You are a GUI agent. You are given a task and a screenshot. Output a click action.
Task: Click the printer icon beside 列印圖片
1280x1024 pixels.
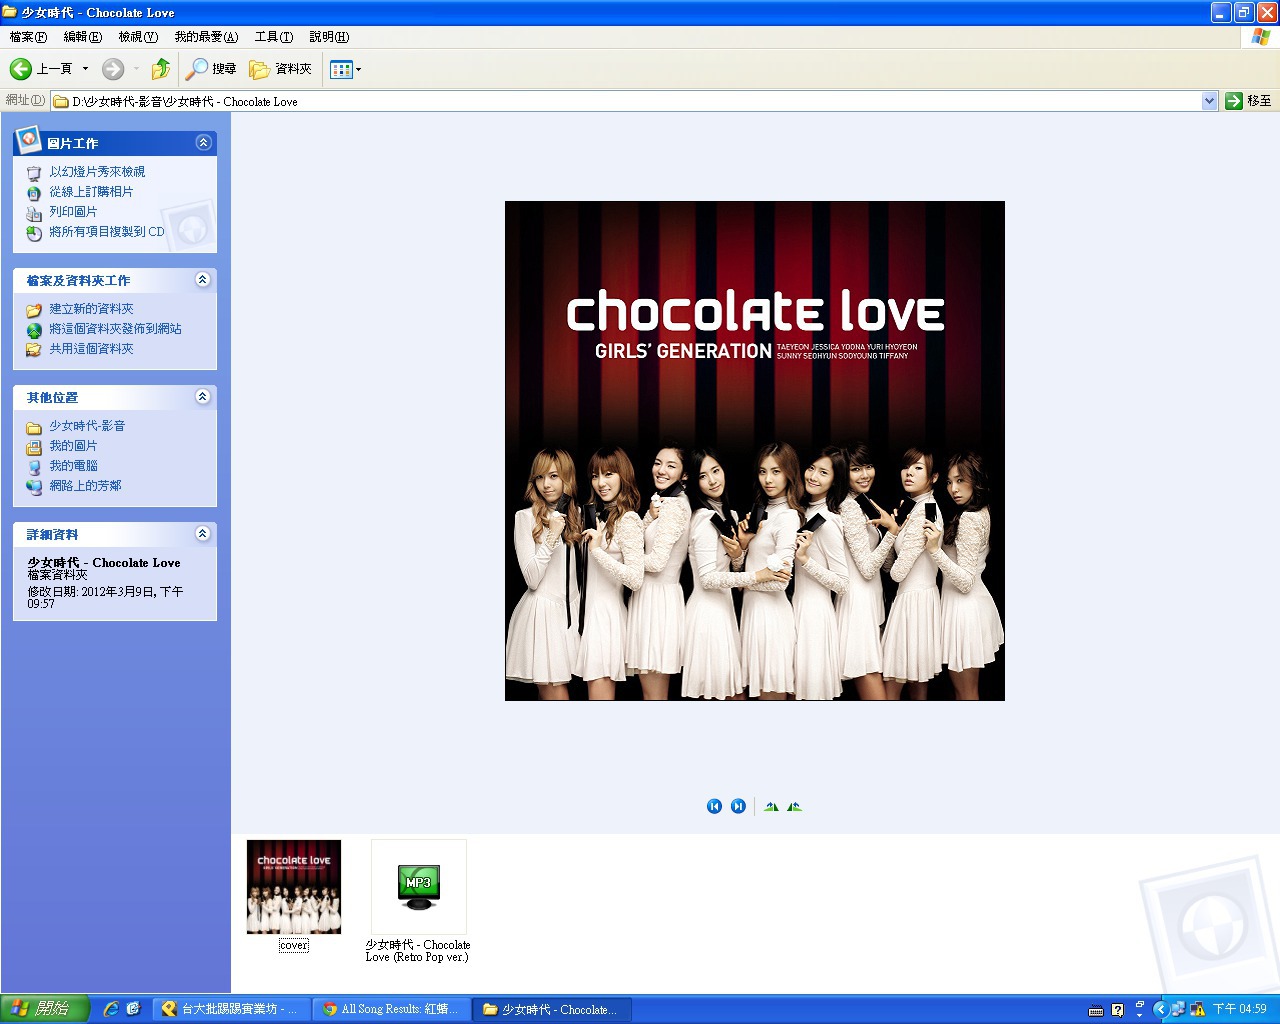coord(34,213)
